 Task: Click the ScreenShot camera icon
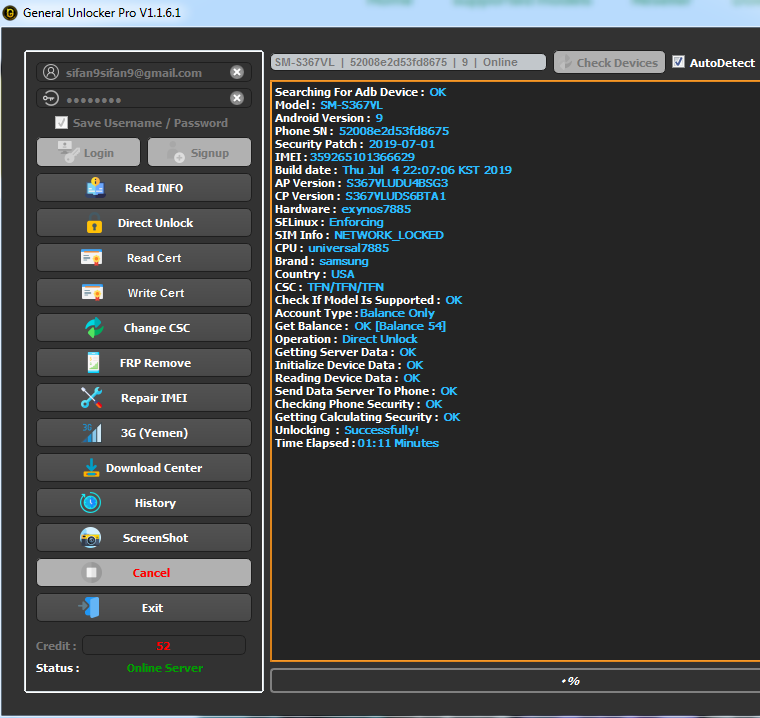coord(91,538)
